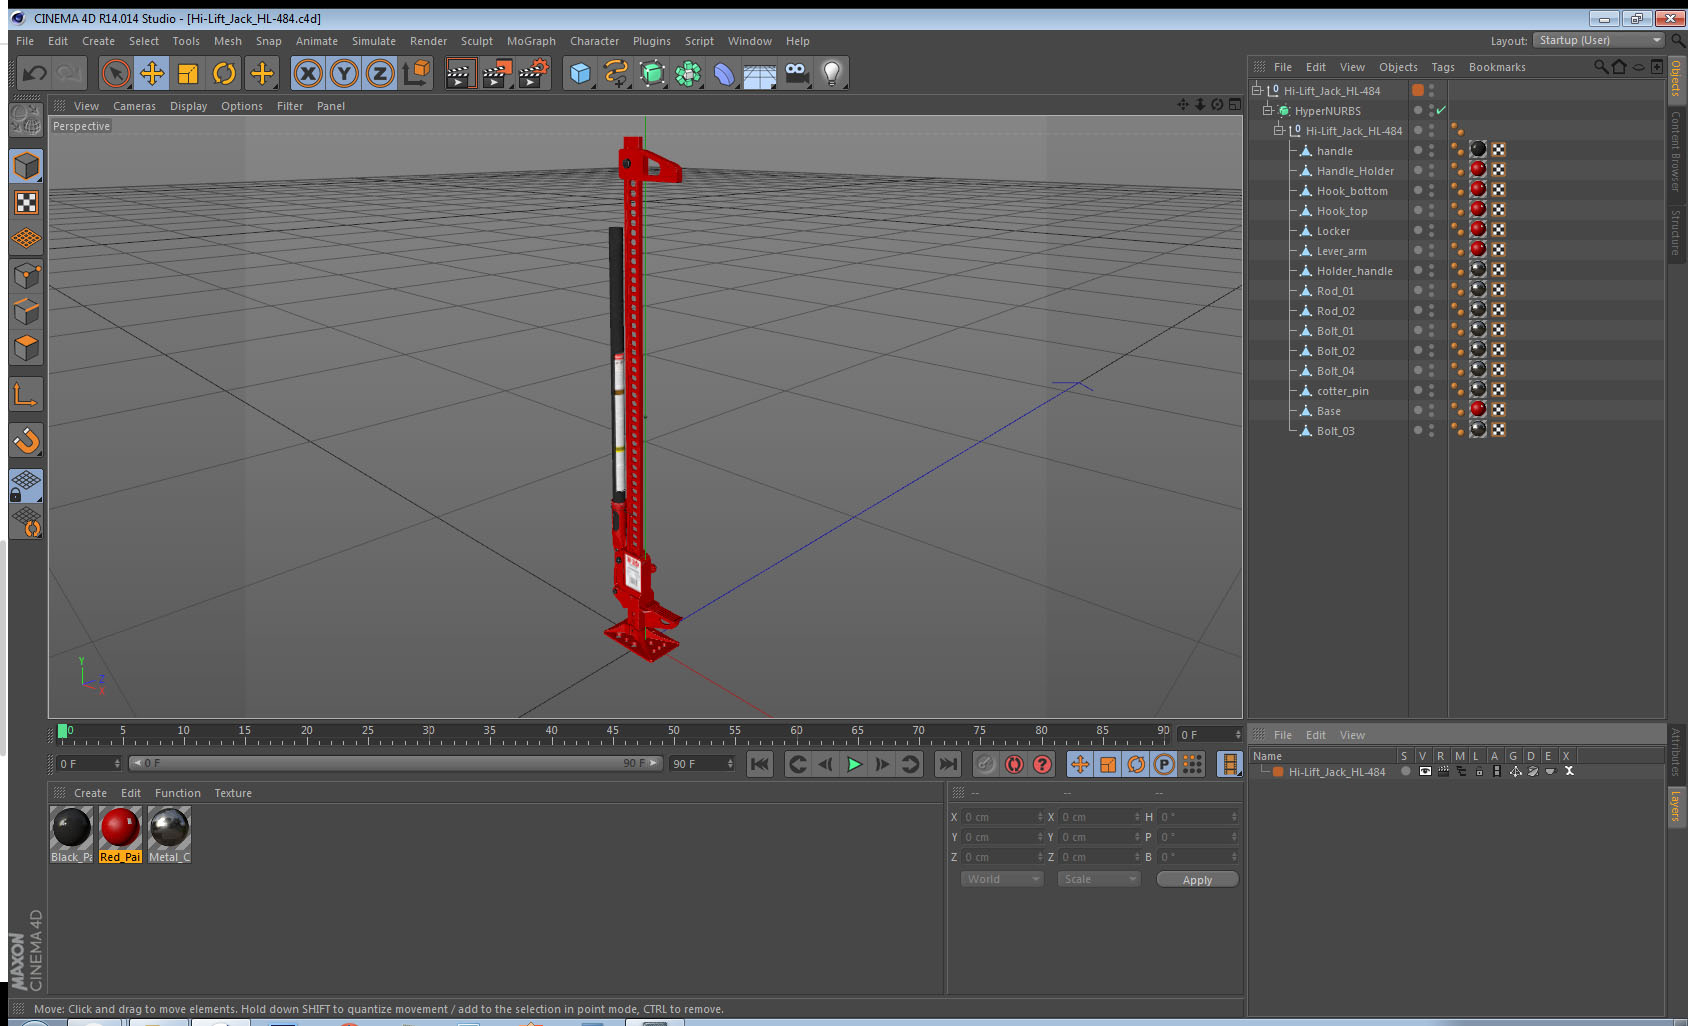
Task: Open the MoGraph menu
Action: pos(531,41)
